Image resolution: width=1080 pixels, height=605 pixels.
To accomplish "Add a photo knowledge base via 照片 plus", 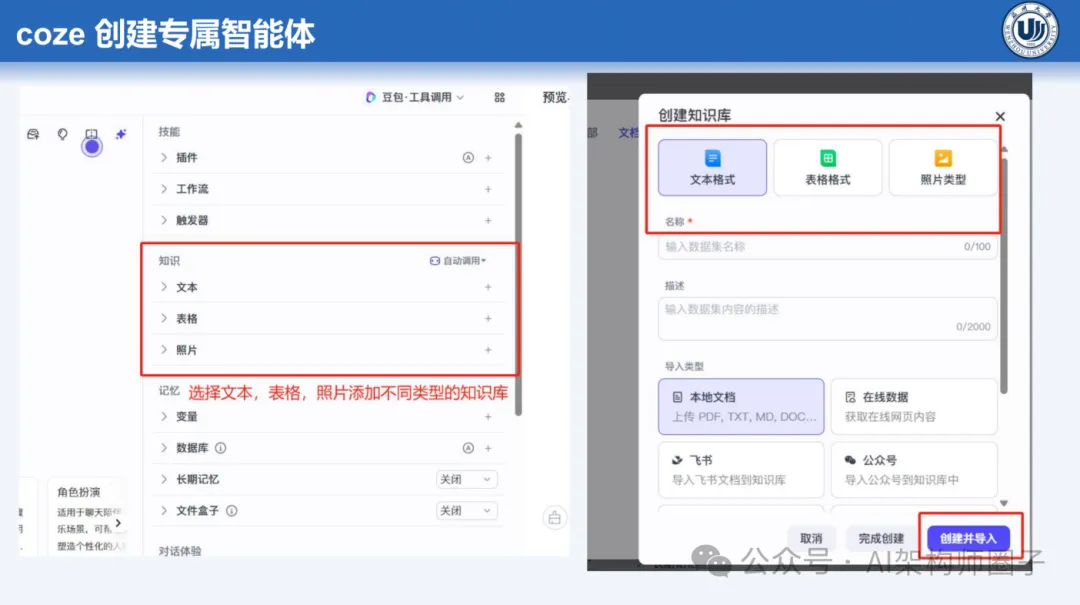I will point(488,350).
